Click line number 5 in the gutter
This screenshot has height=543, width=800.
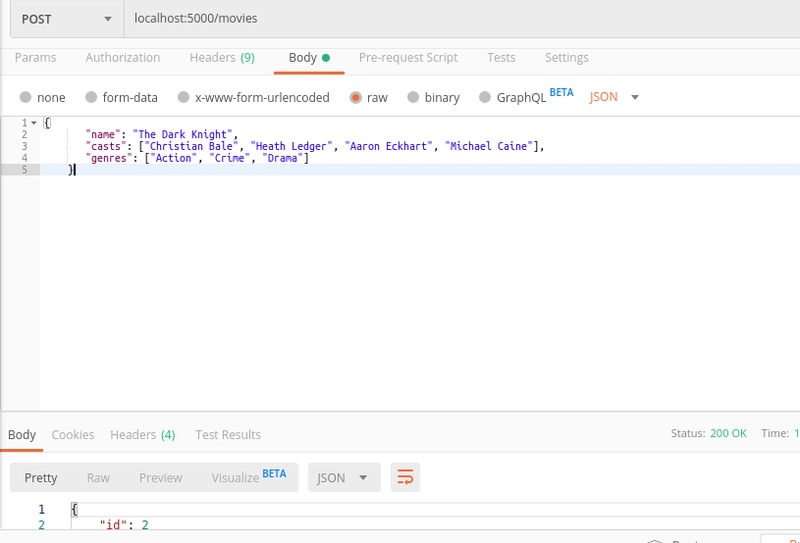pyautogui.click(x=24, y=170)
